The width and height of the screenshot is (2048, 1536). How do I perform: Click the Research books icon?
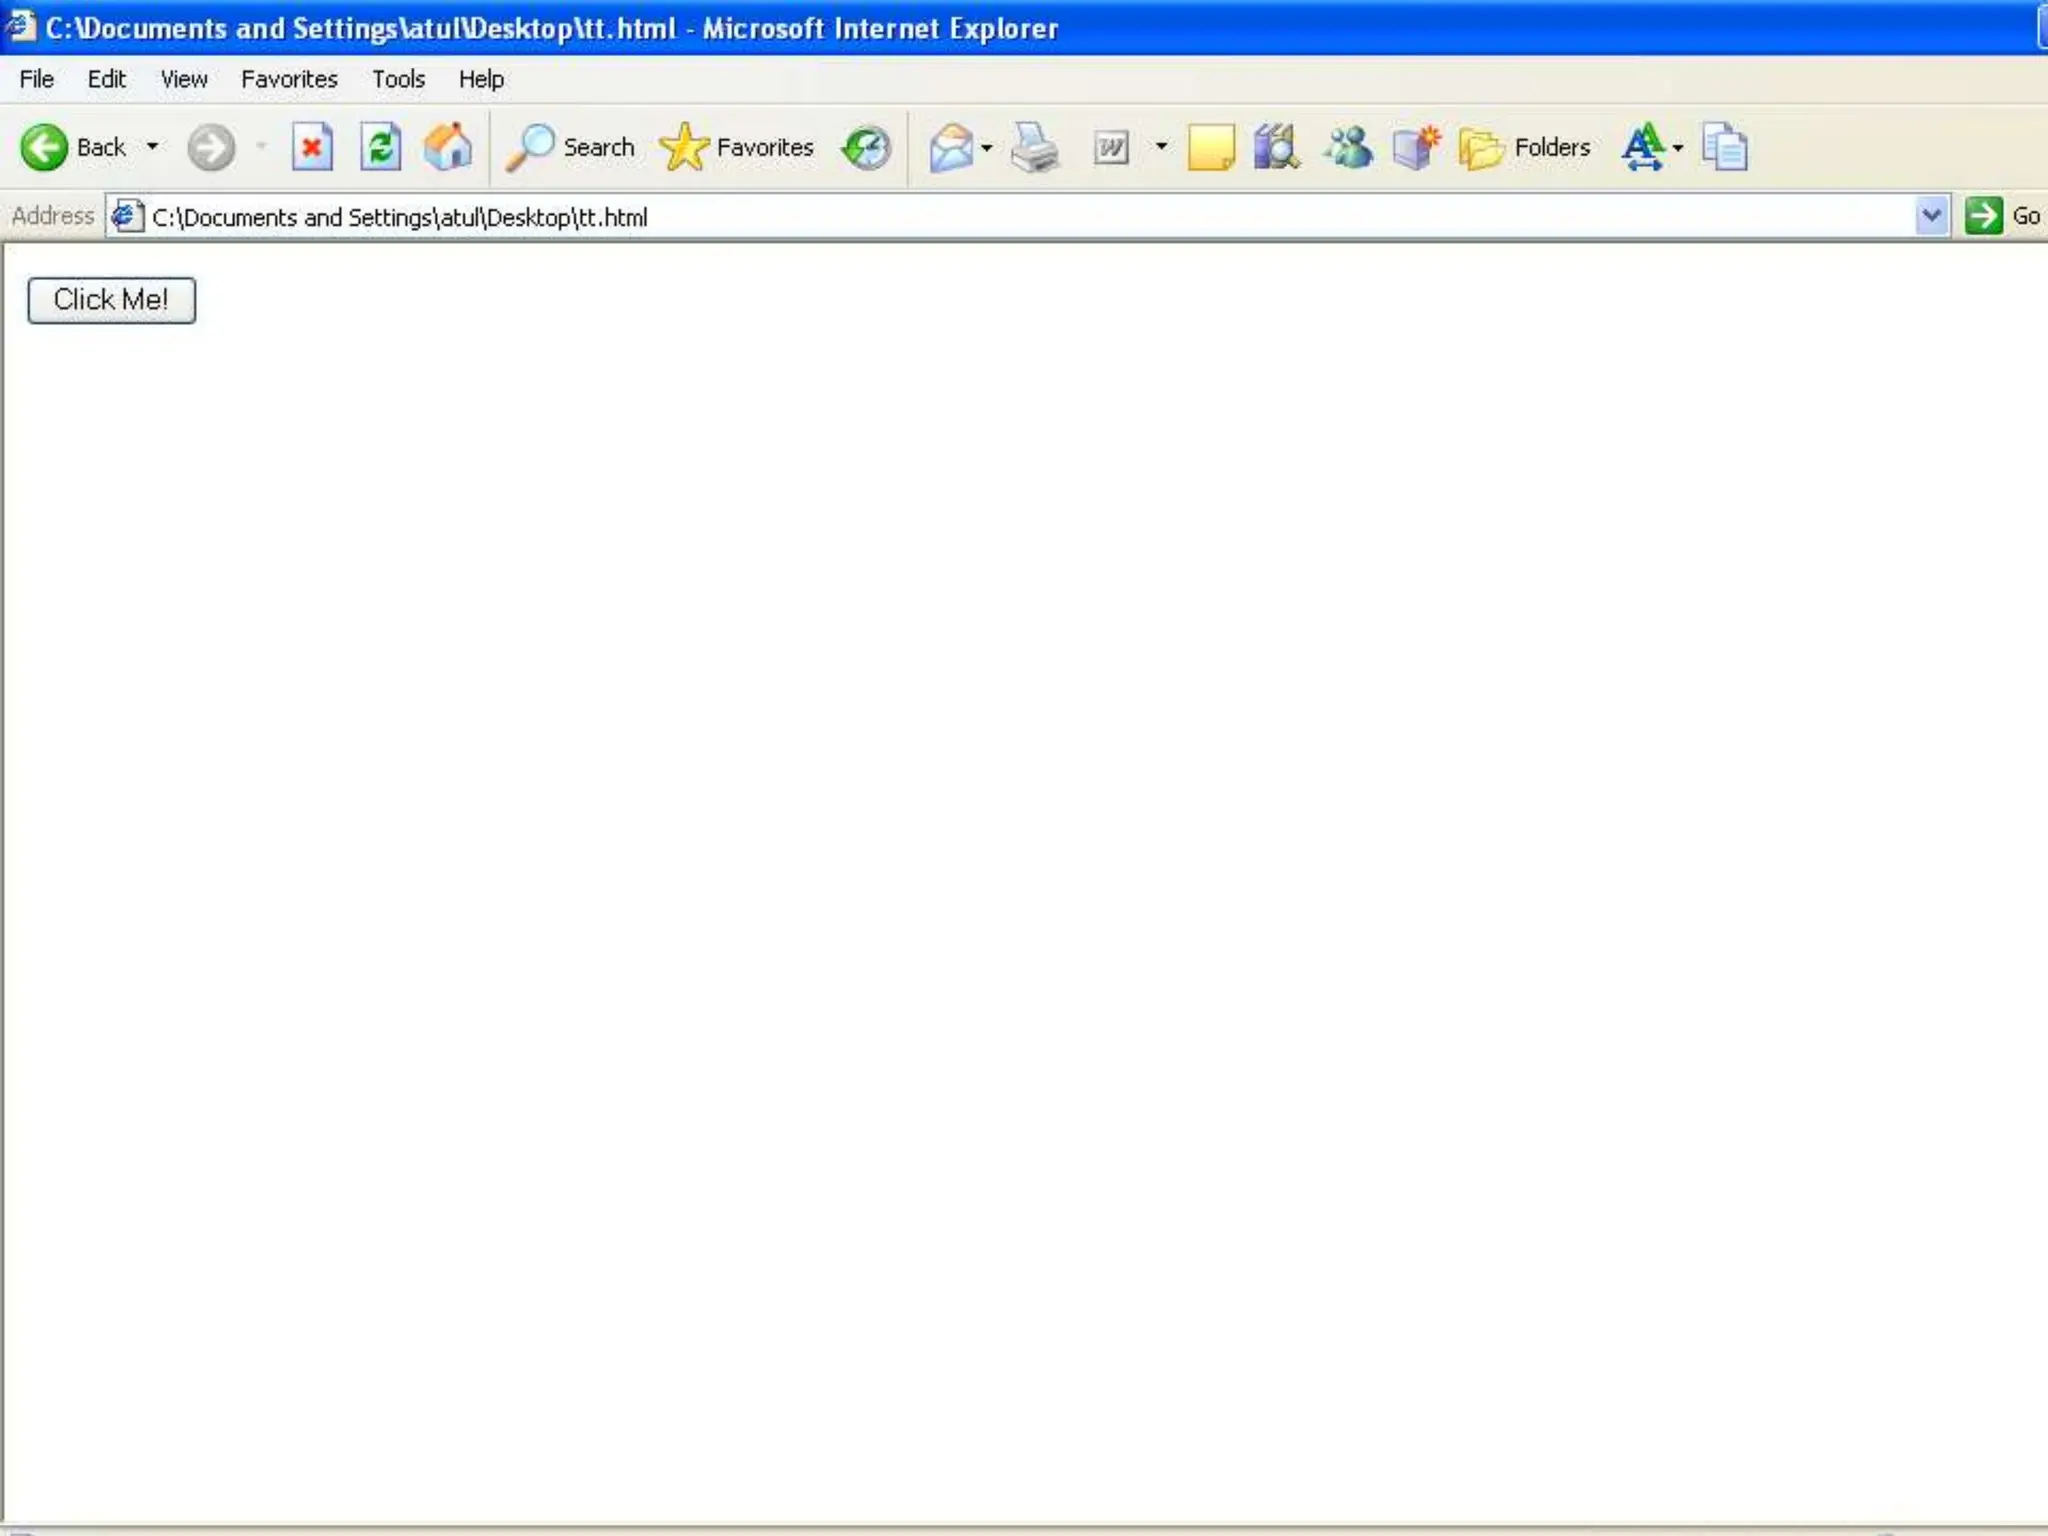coord(1276,148)
